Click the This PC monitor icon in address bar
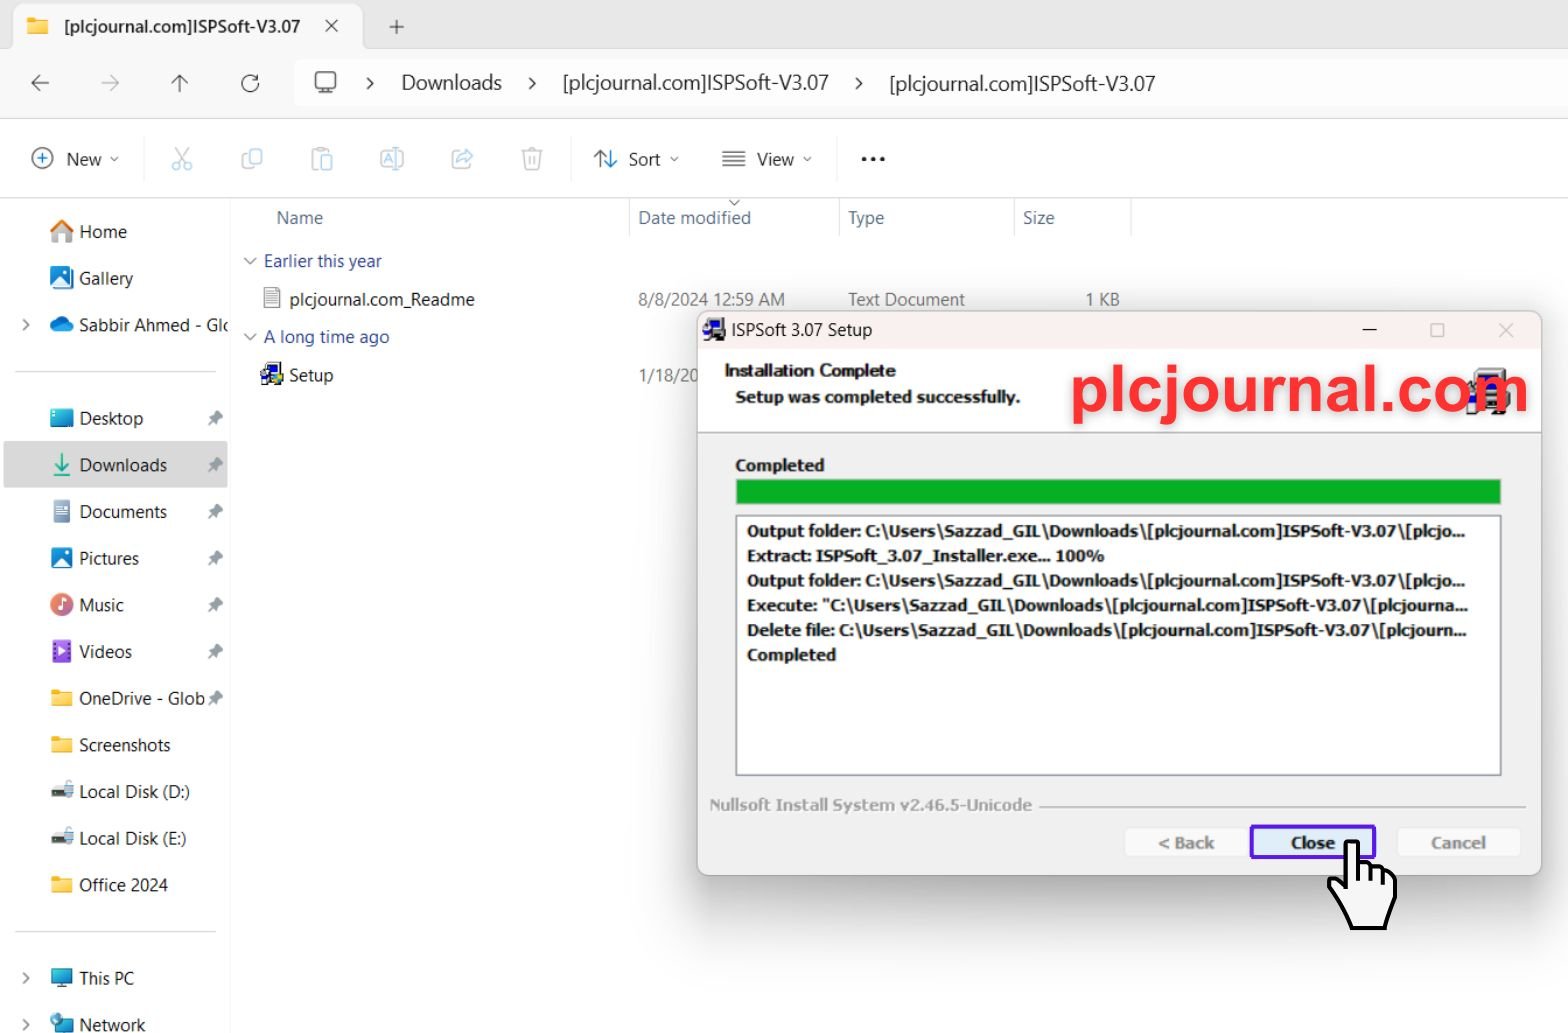 [x=325, y=82]
